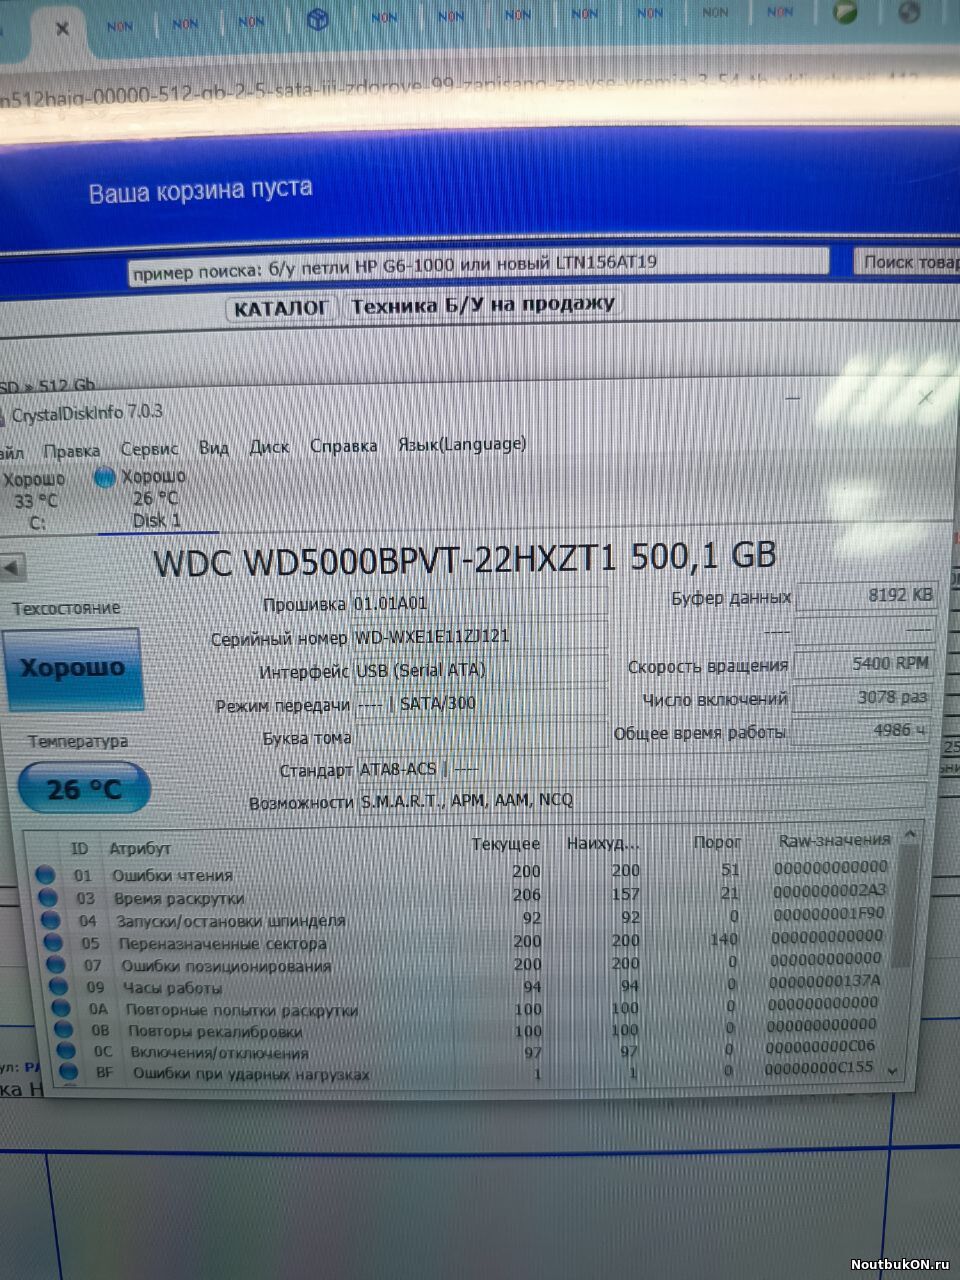Open Техника Б/У на продажу link
Screen dimensions: 960x1280
(482, 304)
